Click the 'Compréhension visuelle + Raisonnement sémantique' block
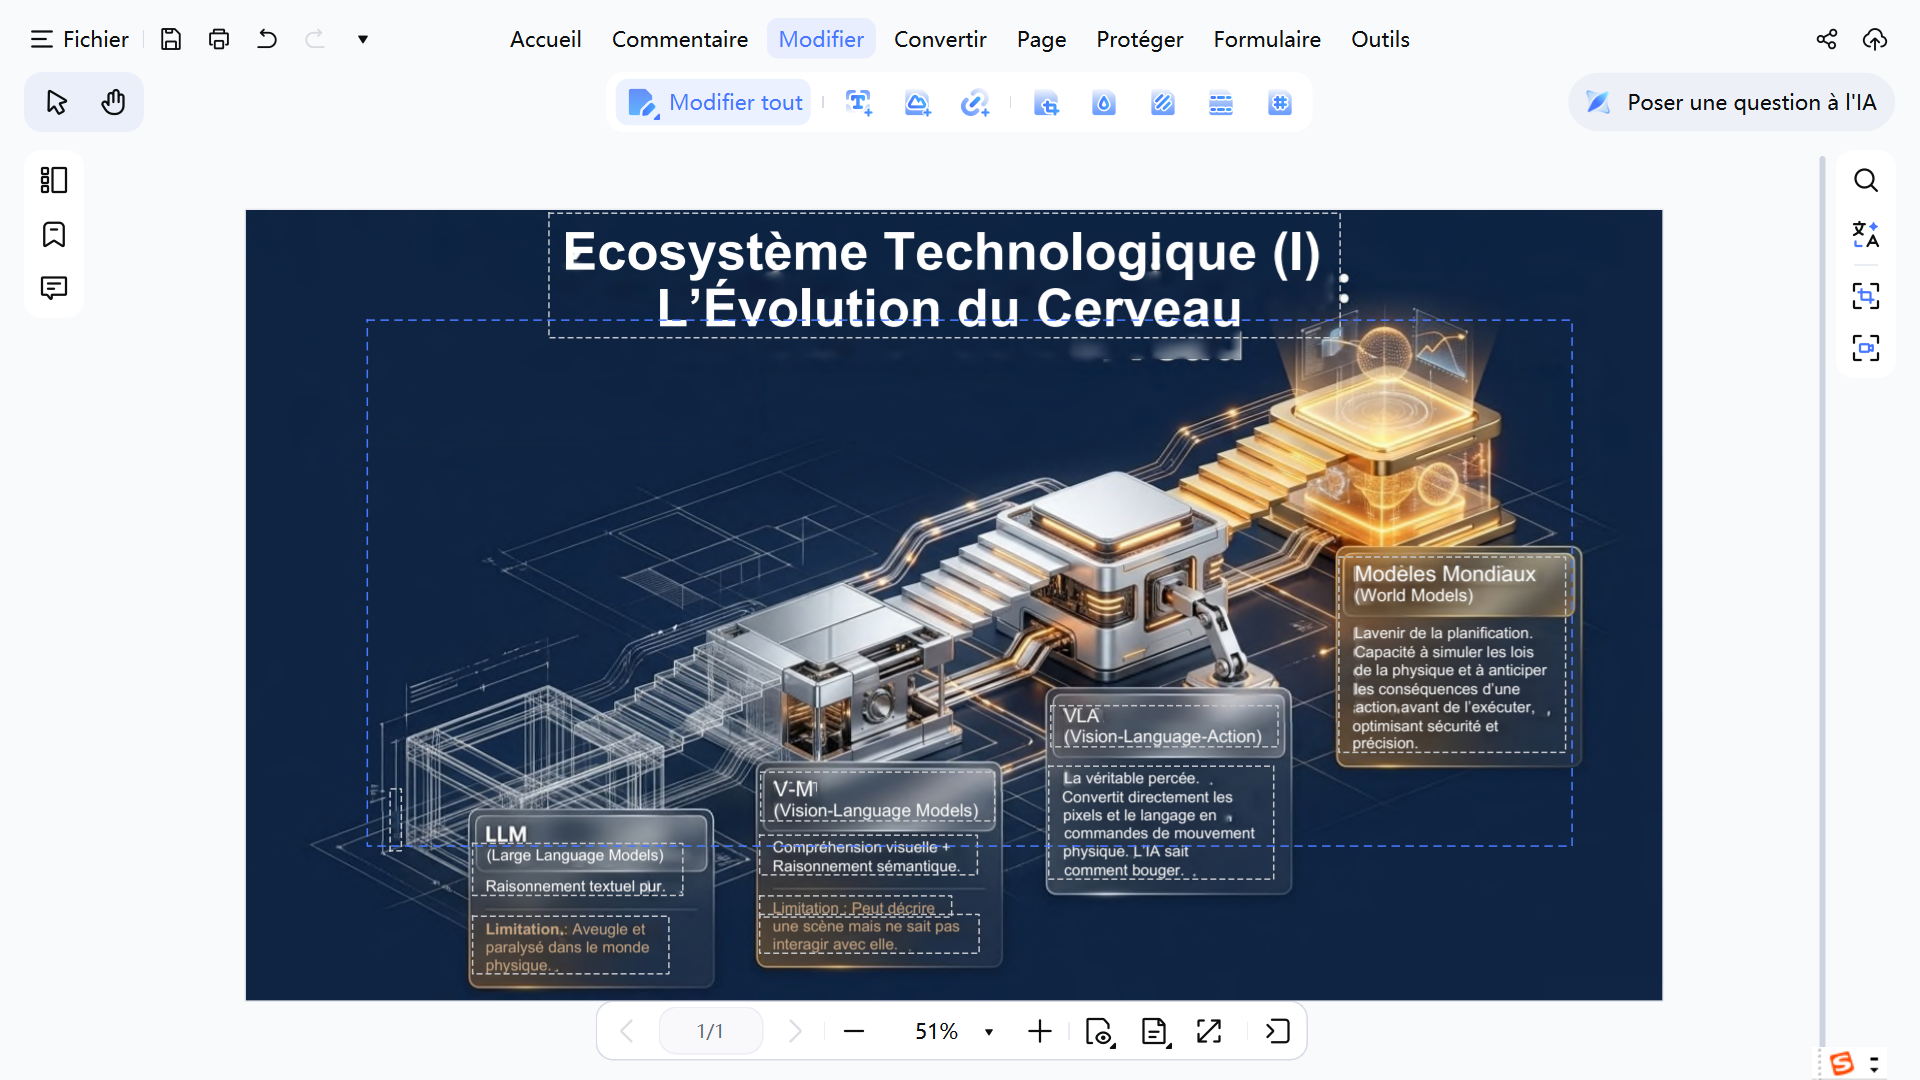 point(868,856)
